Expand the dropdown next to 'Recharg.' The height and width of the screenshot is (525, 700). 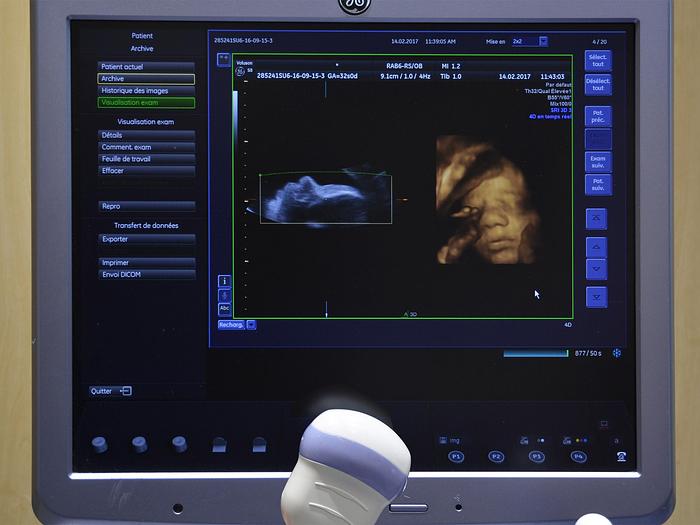coord(251,325)
